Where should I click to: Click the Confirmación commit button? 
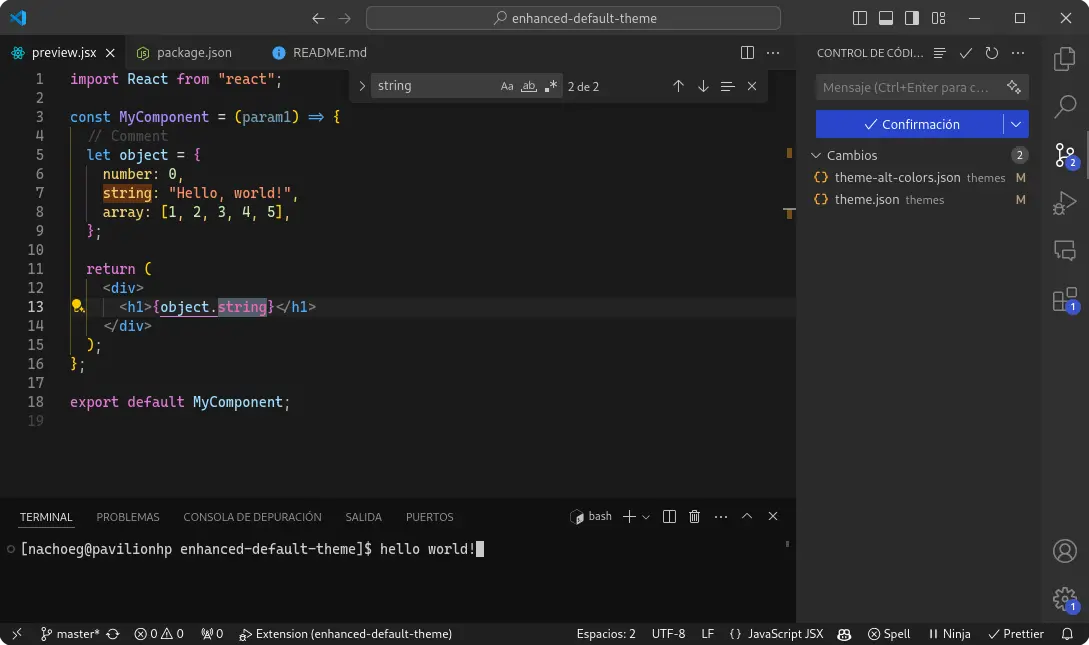pos(910,124)
